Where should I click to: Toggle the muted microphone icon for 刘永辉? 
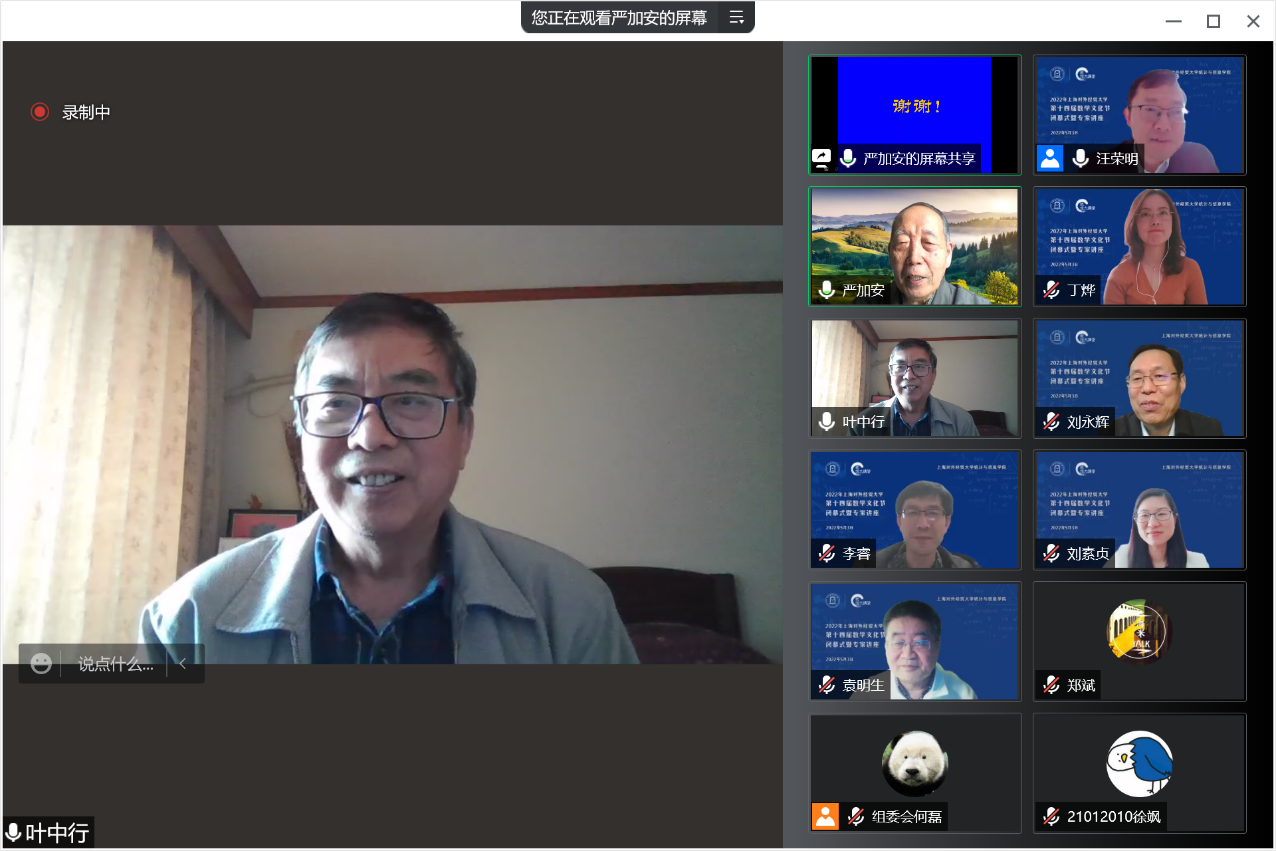tap(1051, 422)
